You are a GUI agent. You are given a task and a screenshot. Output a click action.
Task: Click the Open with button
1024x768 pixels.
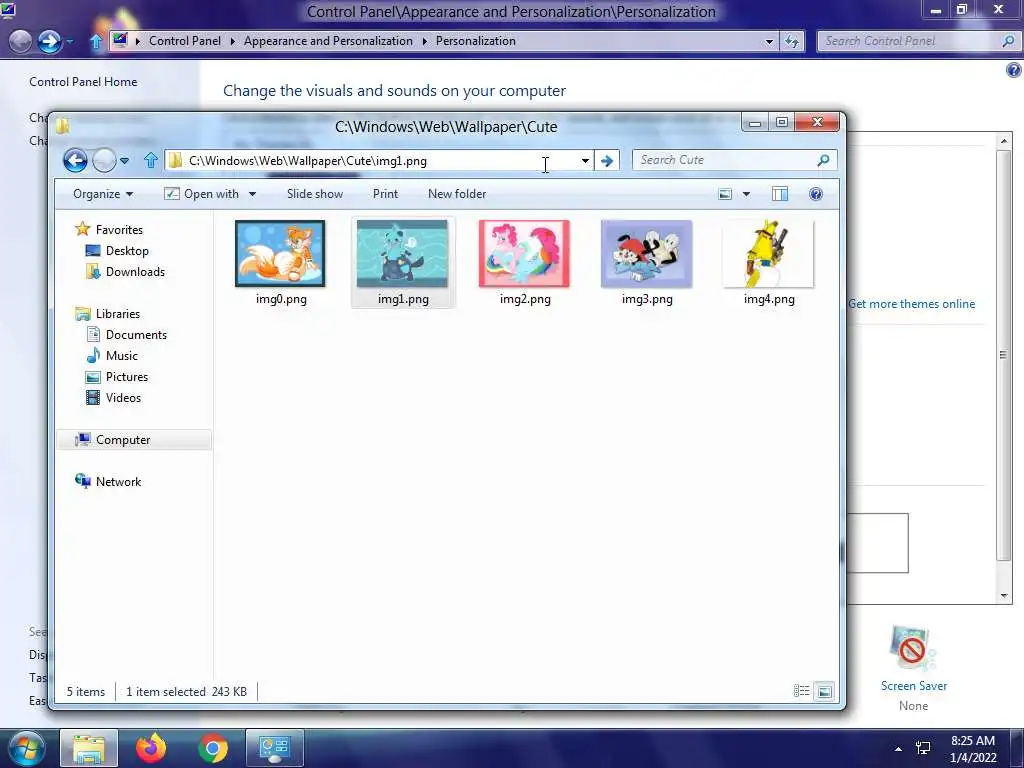tap(201, 194)
